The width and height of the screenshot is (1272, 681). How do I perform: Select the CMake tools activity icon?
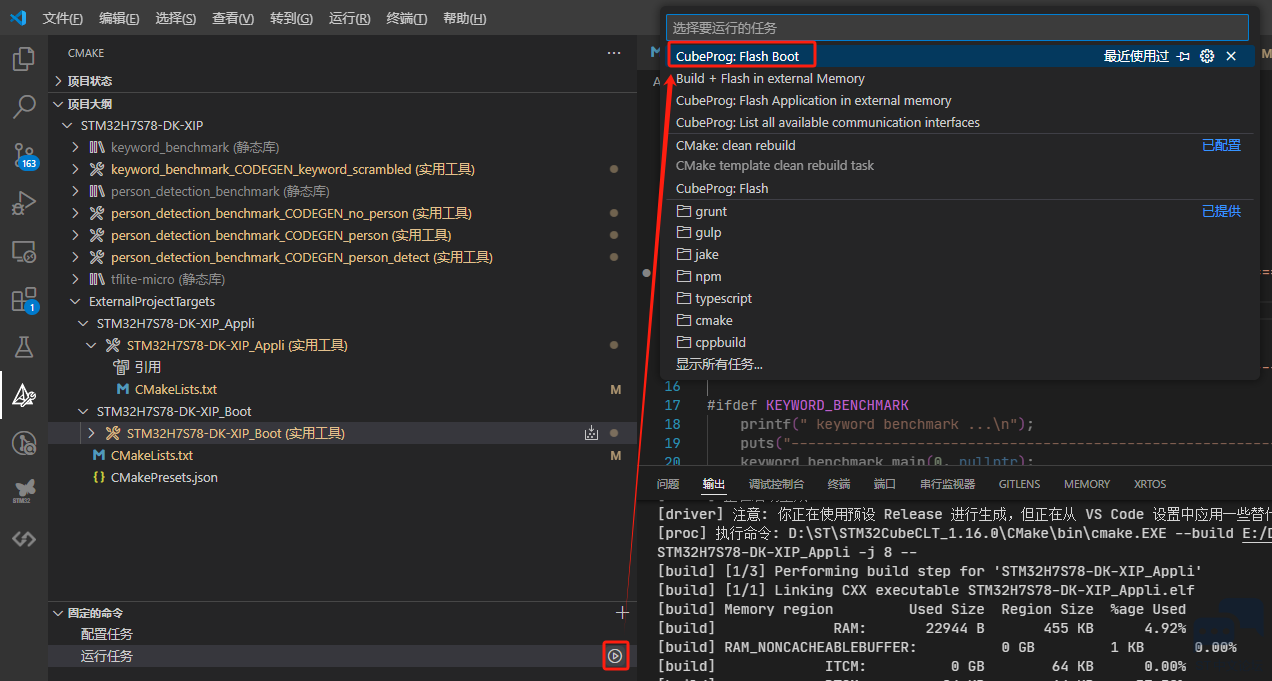[x=23, y=395]
